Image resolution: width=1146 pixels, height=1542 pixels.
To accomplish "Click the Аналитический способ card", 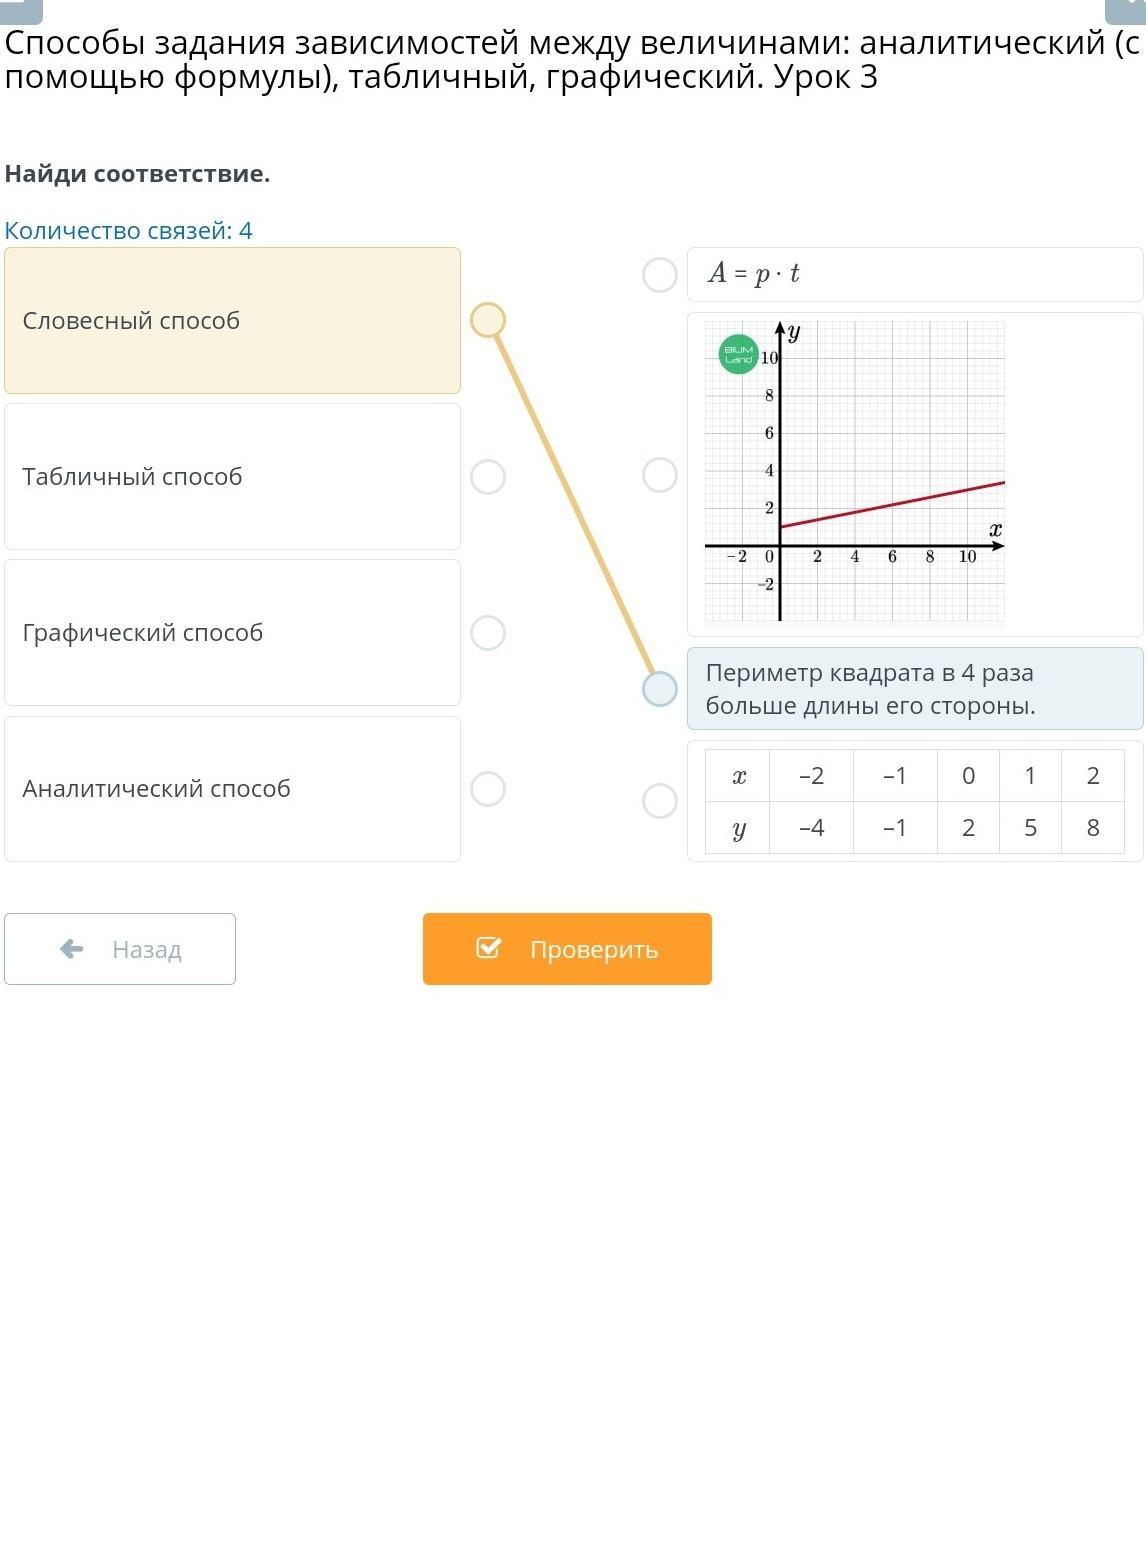I will [232, 789].
